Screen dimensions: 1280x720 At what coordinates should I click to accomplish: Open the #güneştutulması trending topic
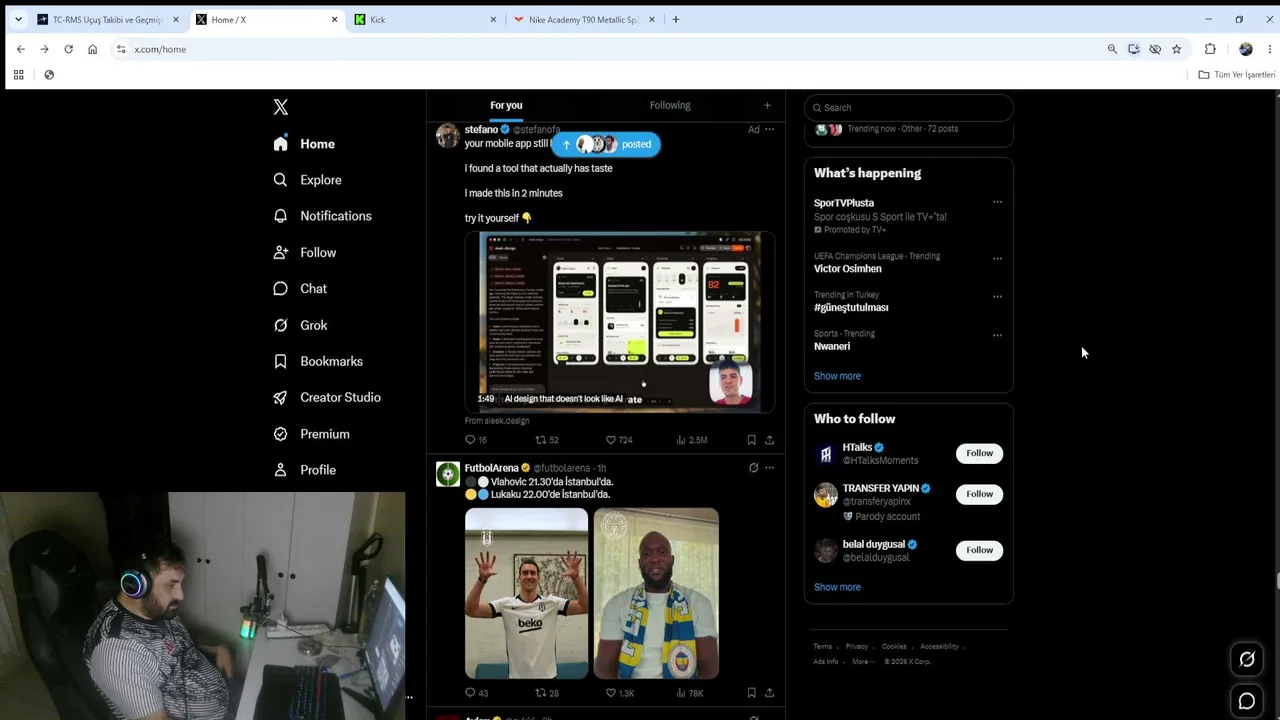851,308
